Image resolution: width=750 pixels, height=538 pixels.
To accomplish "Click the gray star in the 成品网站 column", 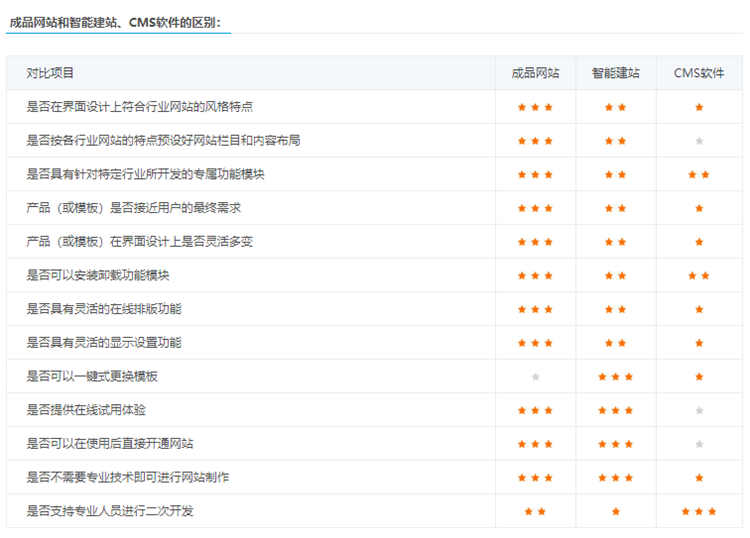I will pyautogui.click(x=535, y=376).
